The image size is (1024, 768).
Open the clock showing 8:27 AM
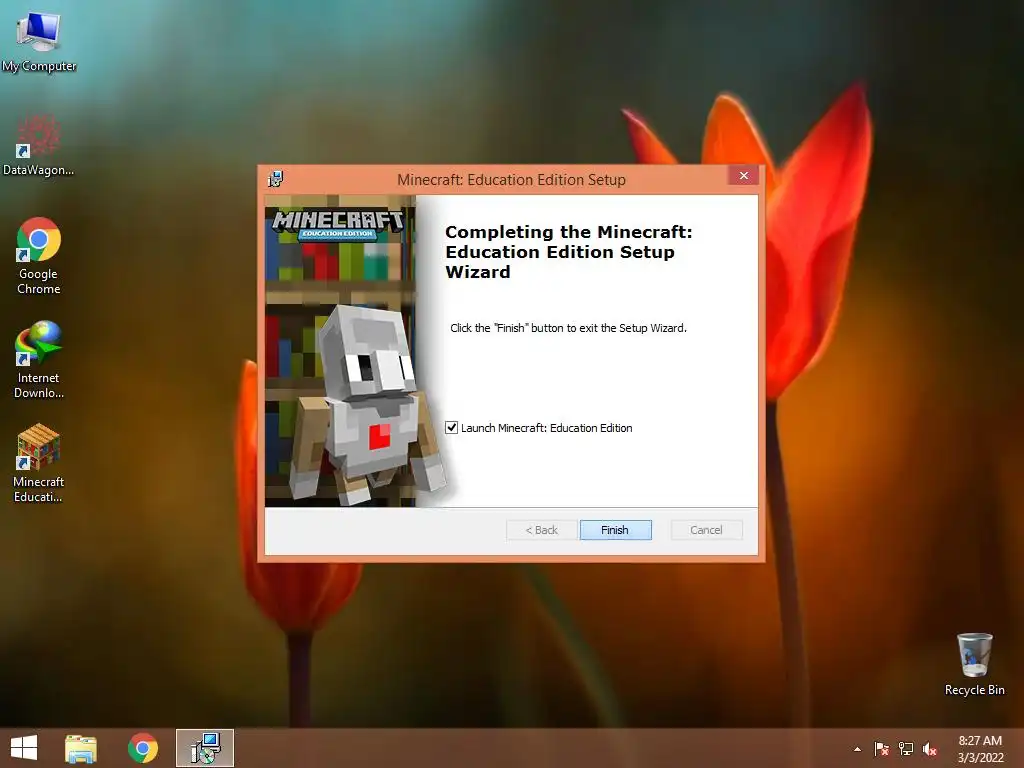click(980, 749)
